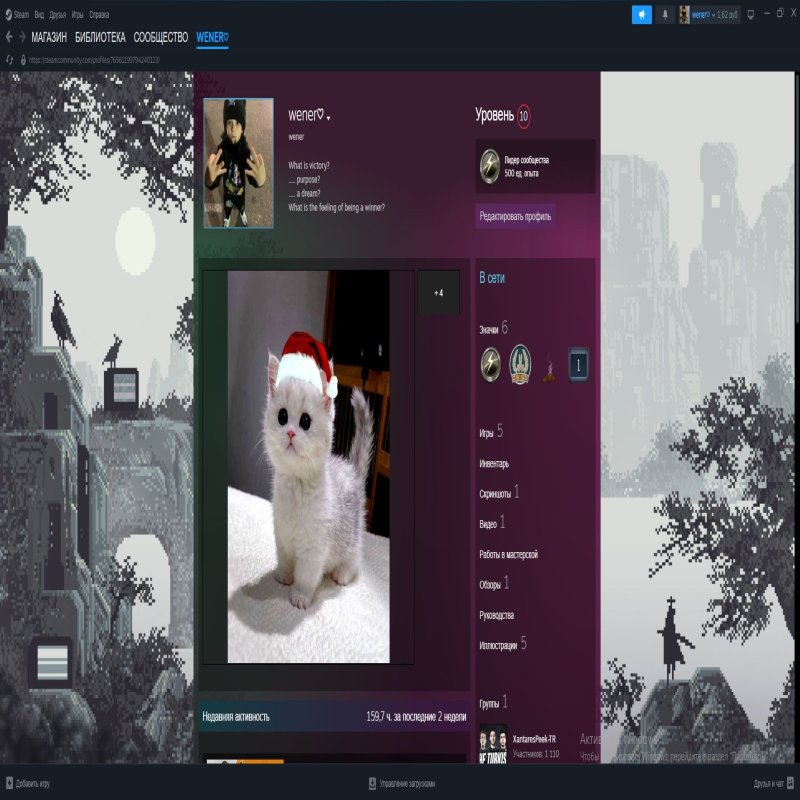Go to the МАГАЗИН tab
The image size is (800, 800).
pyautogui.click(x=49, y=38)
